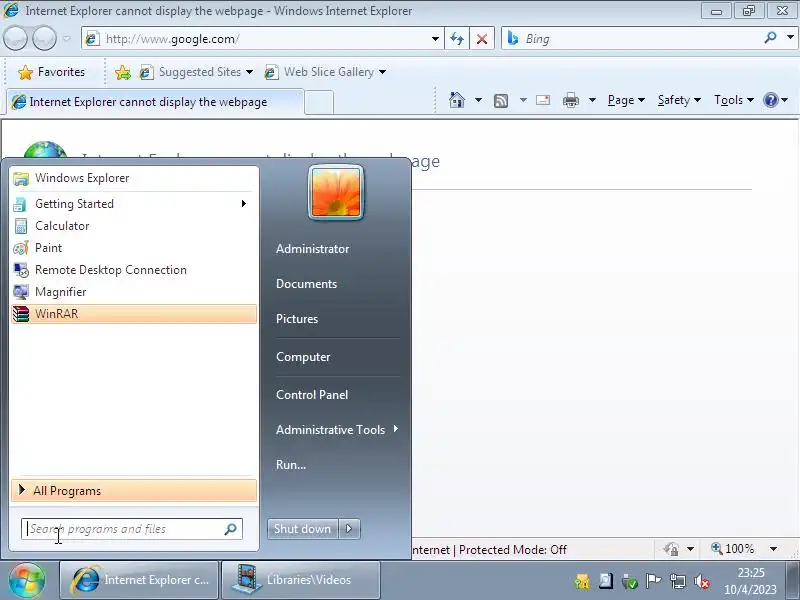Open address bar history dropdown
The height and width of the screenshot is (600, 800).
click(435, 39)
